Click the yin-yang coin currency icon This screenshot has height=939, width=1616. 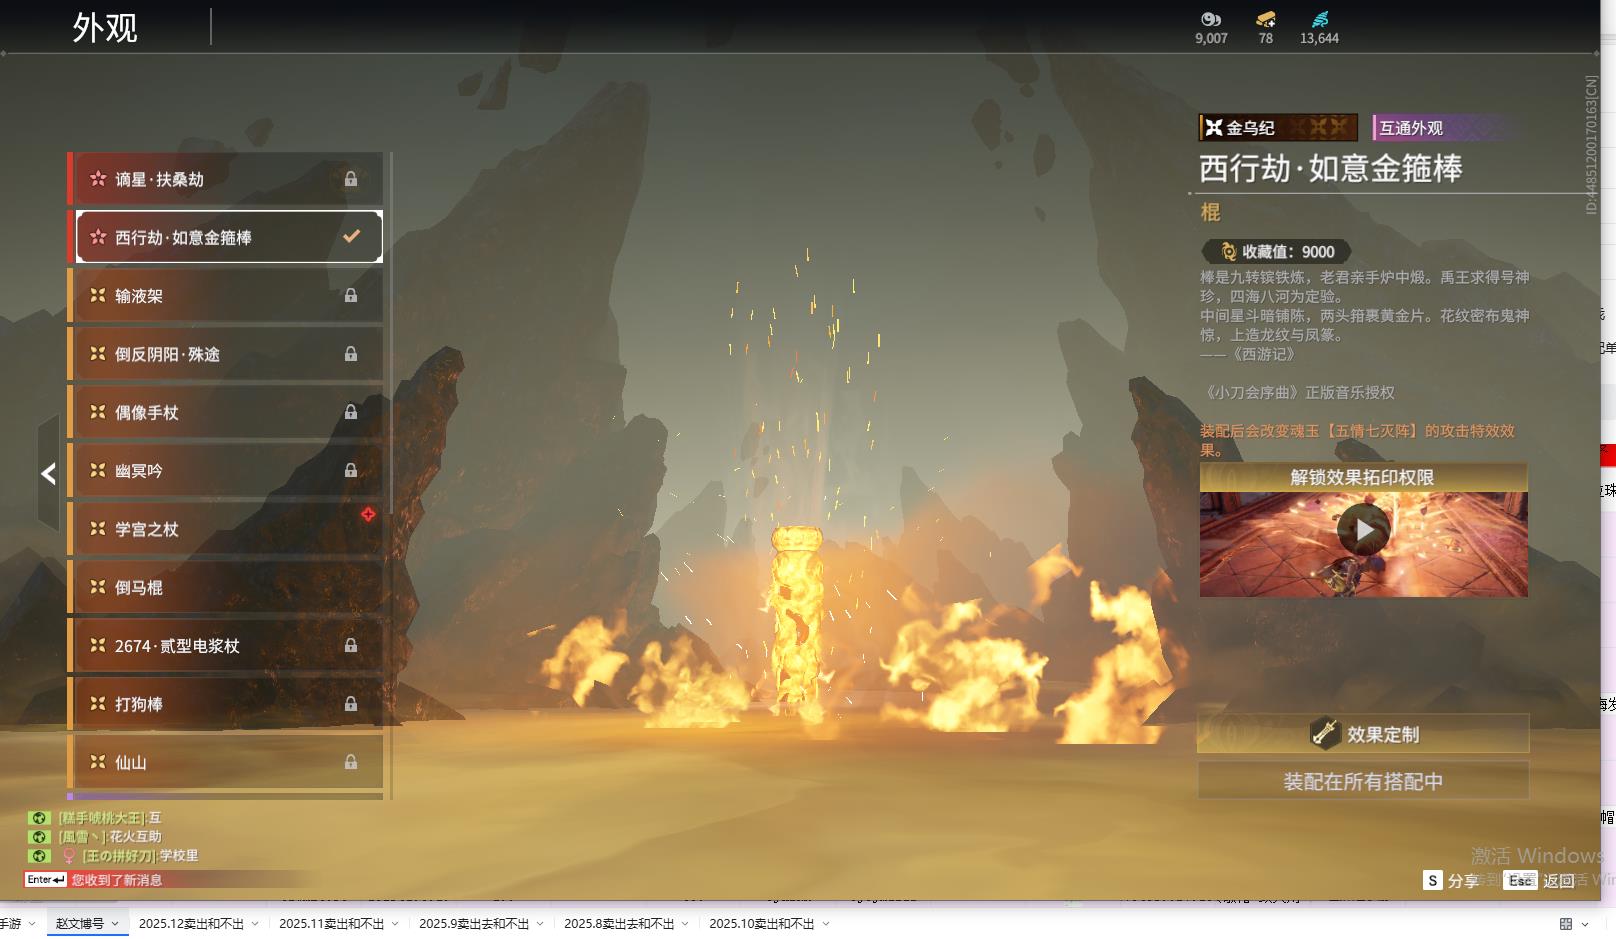click(1210, 19)
